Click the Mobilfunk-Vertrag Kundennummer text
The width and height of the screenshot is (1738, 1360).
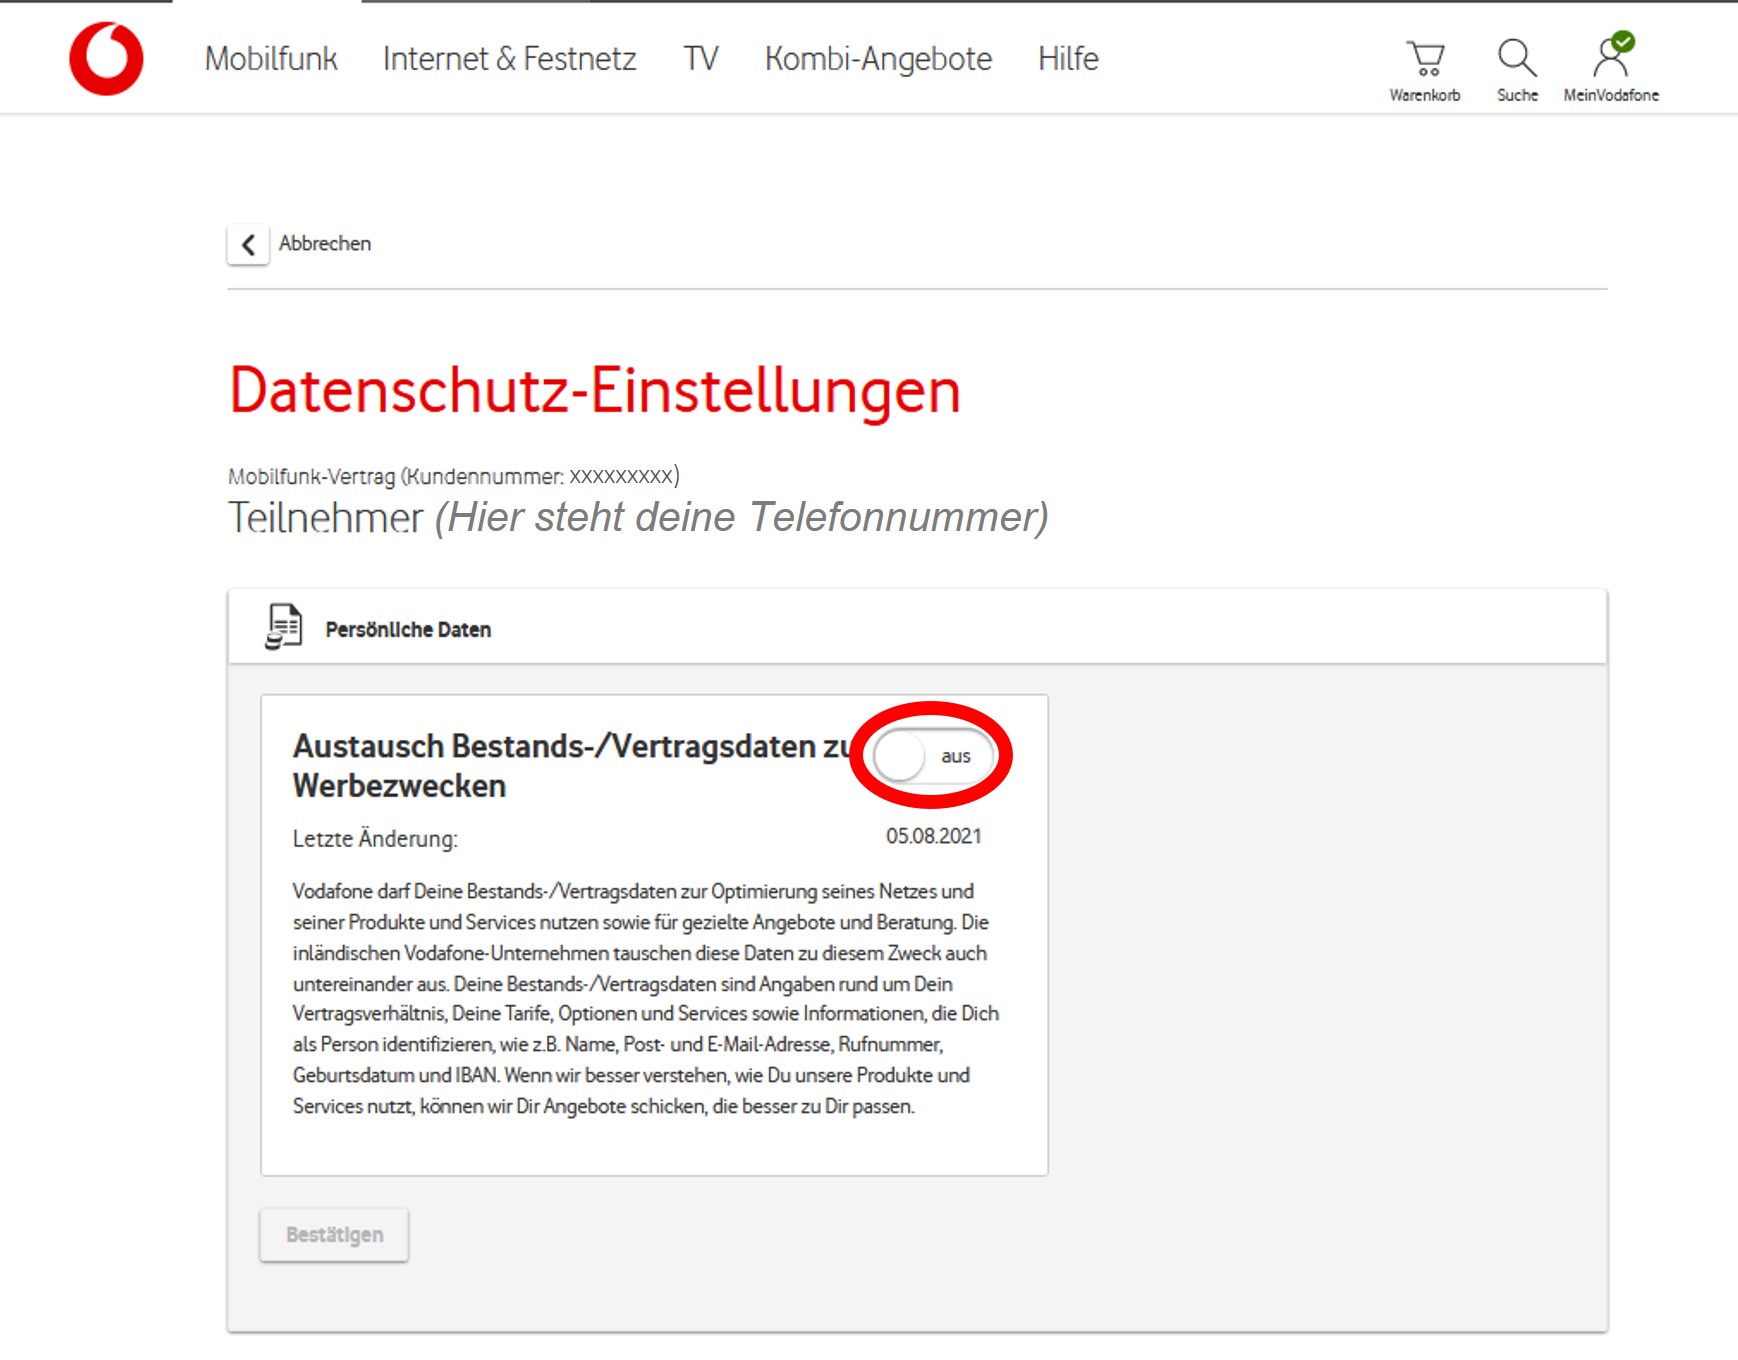(453, 476)
